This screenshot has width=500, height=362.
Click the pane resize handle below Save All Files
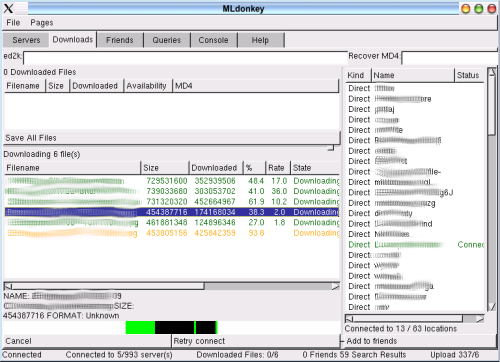coord(331,148)
